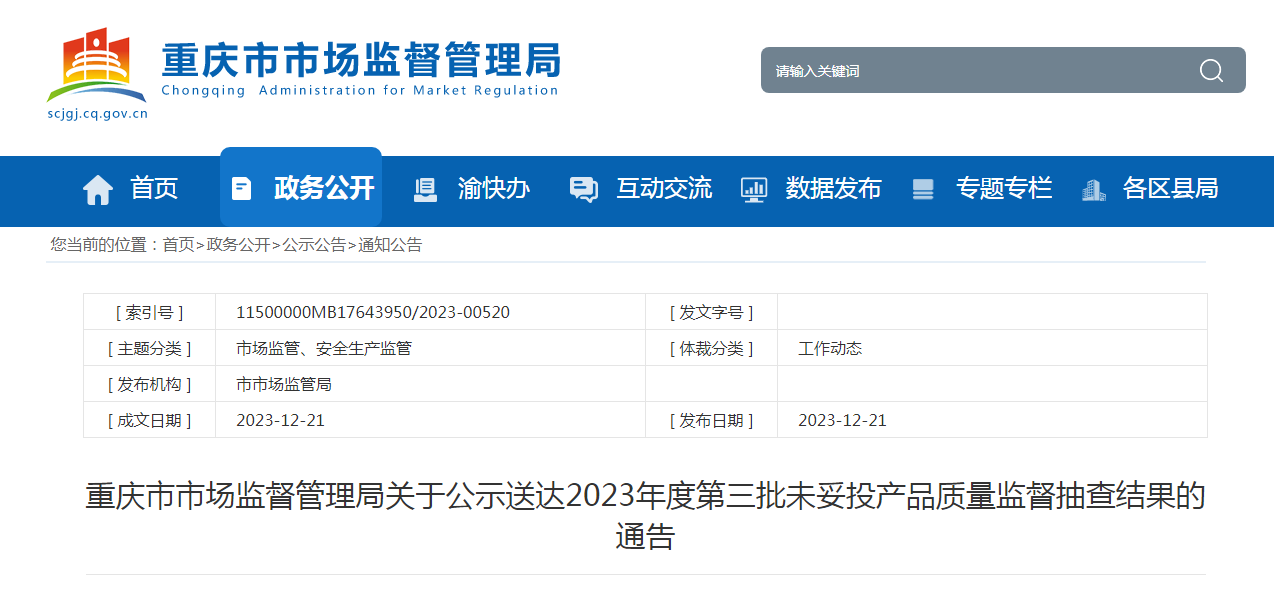Click the English subtitle Chongqing Administration for Market Regulation
Image resolution: width=1274 pixels, height=589 pixels.
[360, 90]
